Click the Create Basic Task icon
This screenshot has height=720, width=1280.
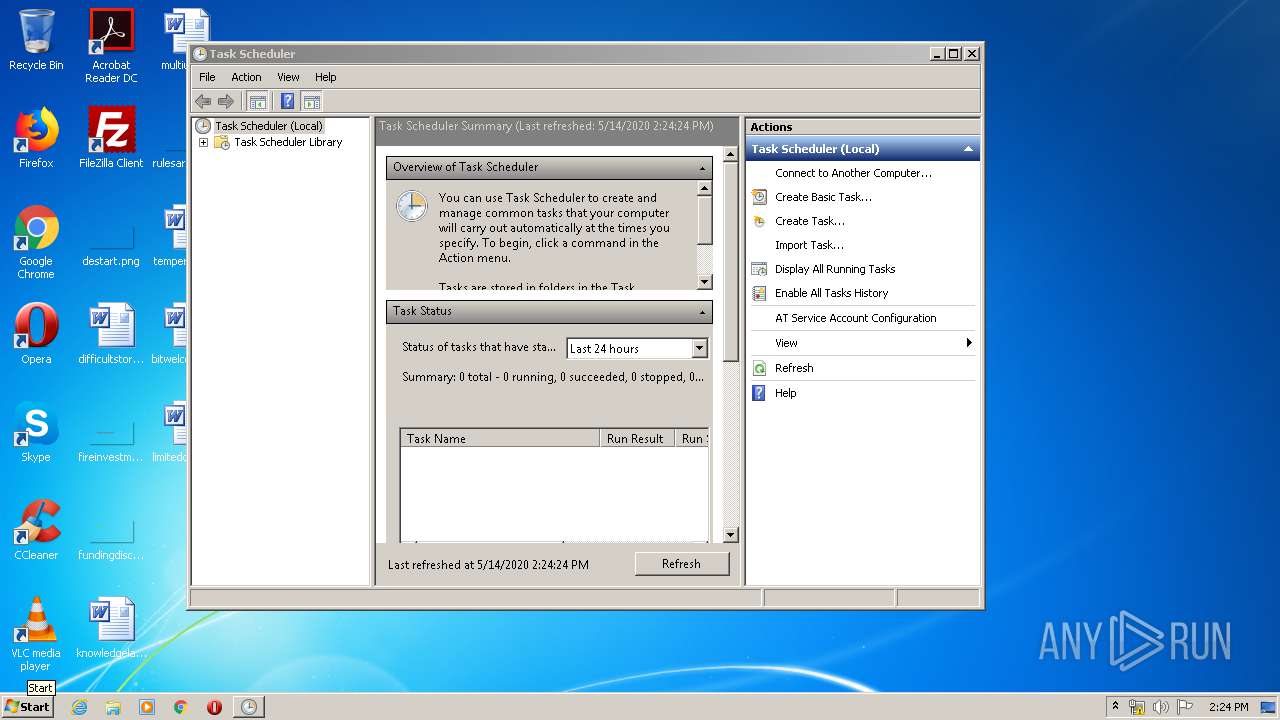[x=760, y=197]
